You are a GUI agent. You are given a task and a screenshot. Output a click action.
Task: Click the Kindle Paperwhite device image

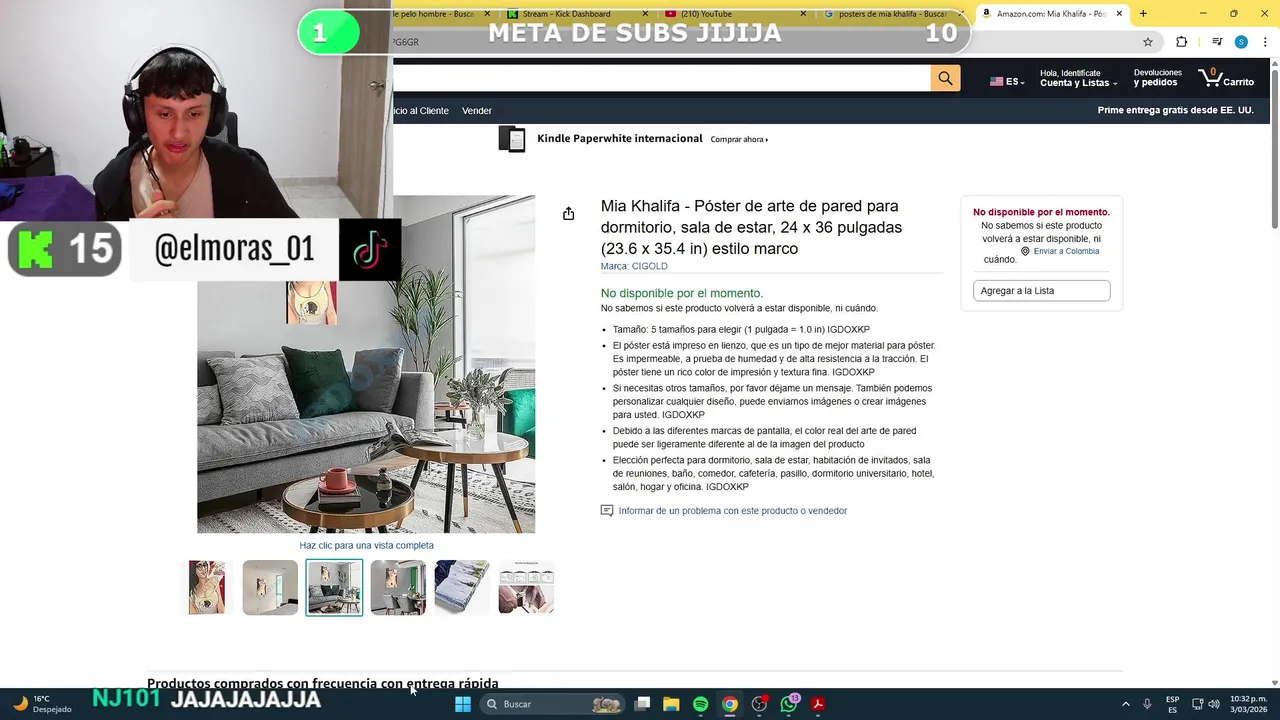(512, 139)
